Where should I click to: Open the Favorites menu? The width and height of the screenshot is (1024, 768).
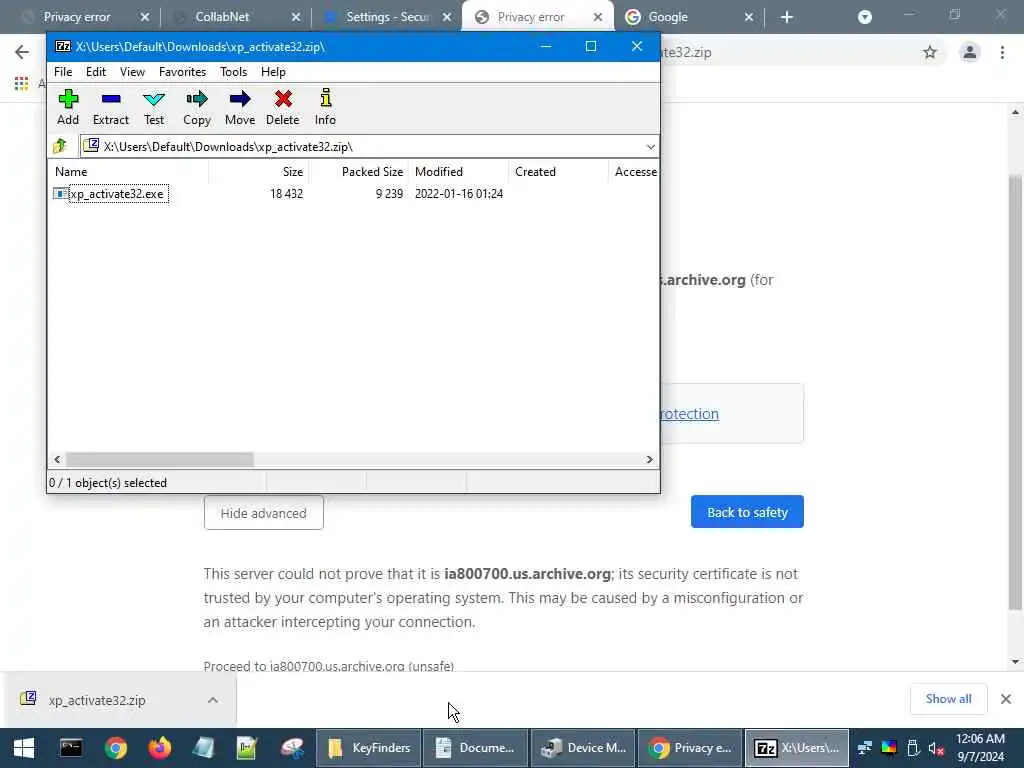tap(182, 72)
